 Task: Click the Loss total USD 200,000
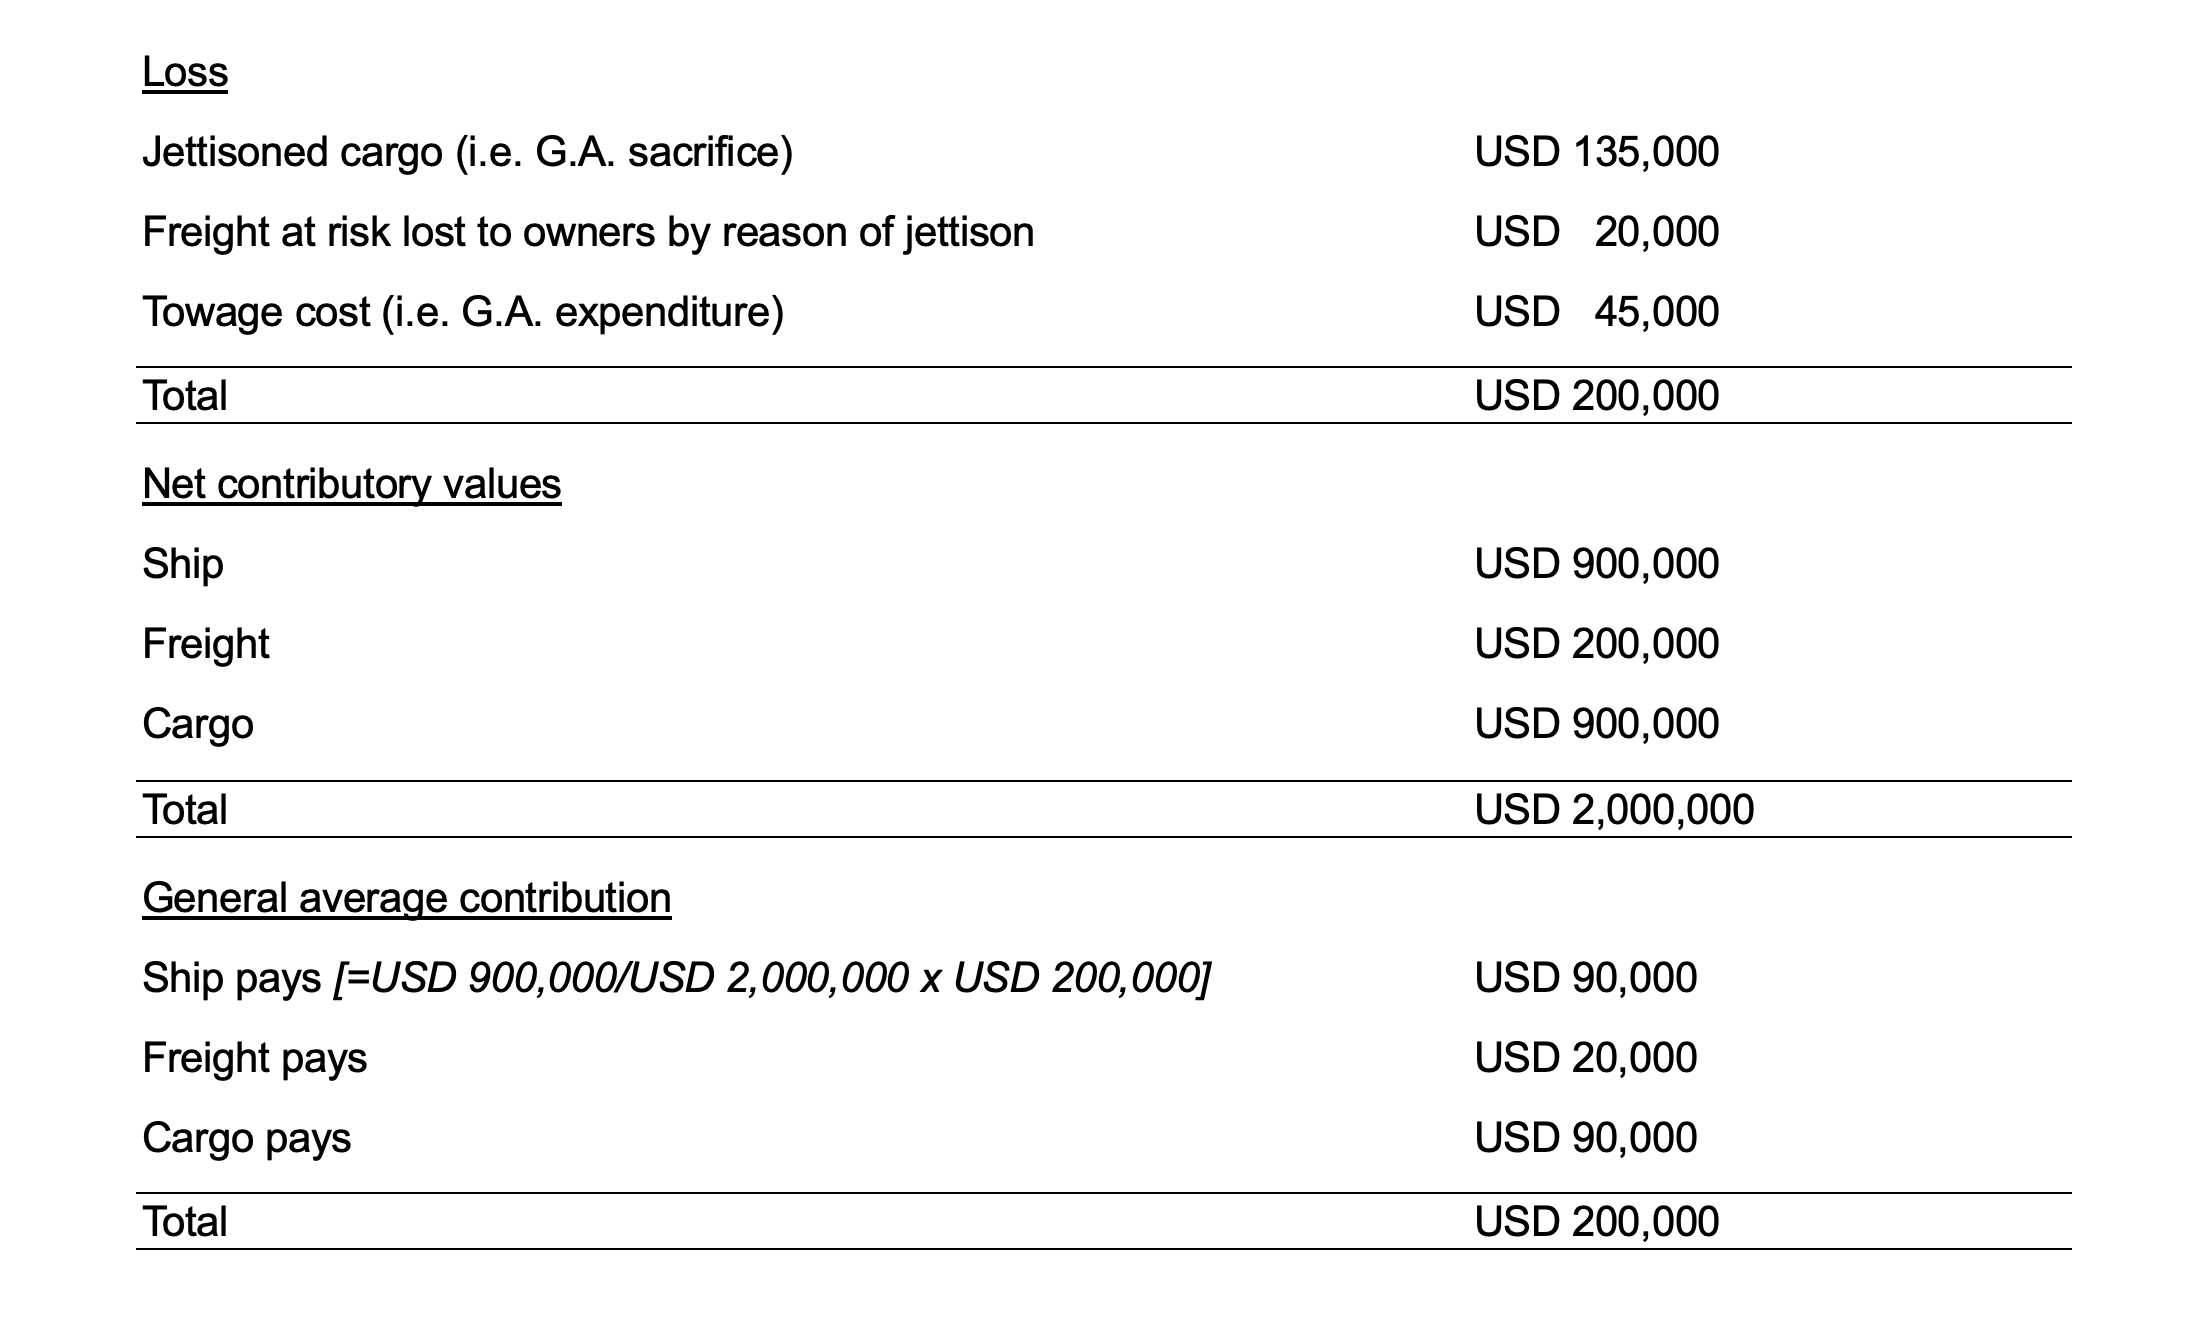pyautogui.click(x=1597, y=397)
